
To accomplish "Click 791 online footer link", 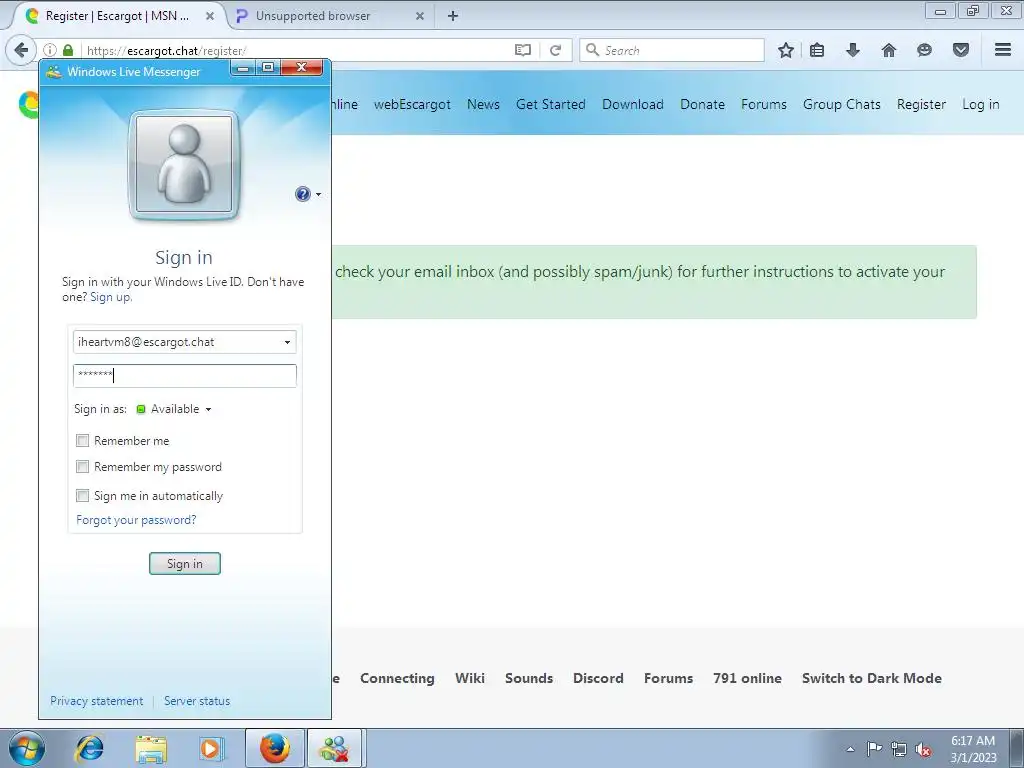I will click(x=747, y=679).
